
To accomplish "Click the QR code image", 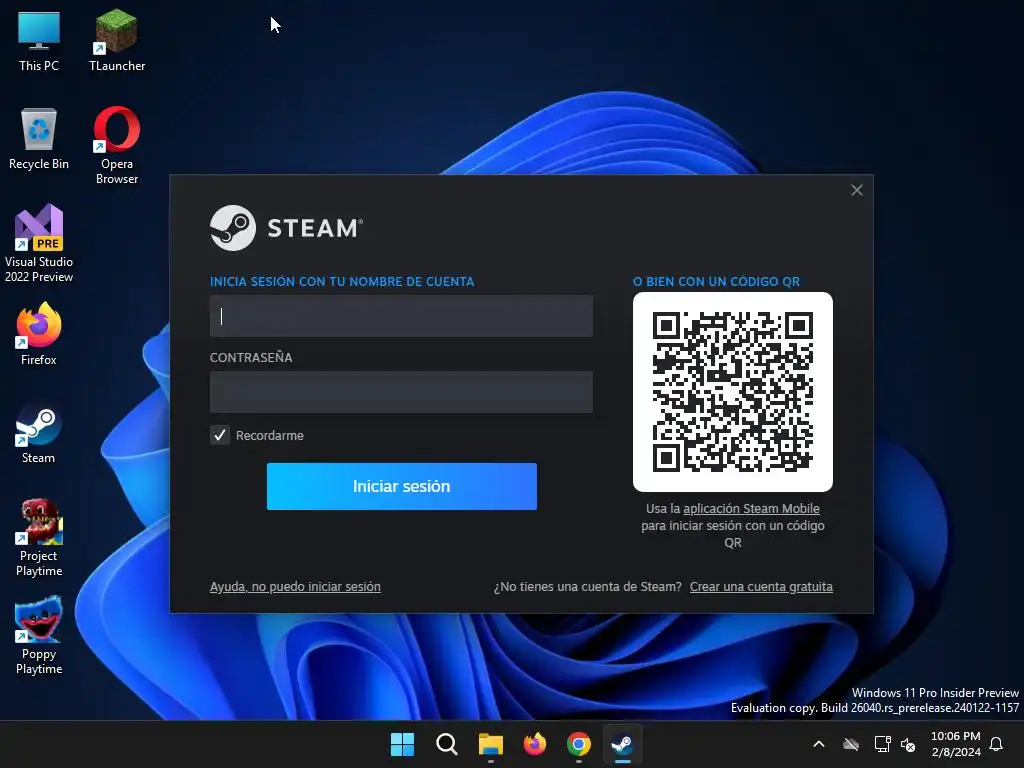I will pyautogui.click(x=733, y=392).
